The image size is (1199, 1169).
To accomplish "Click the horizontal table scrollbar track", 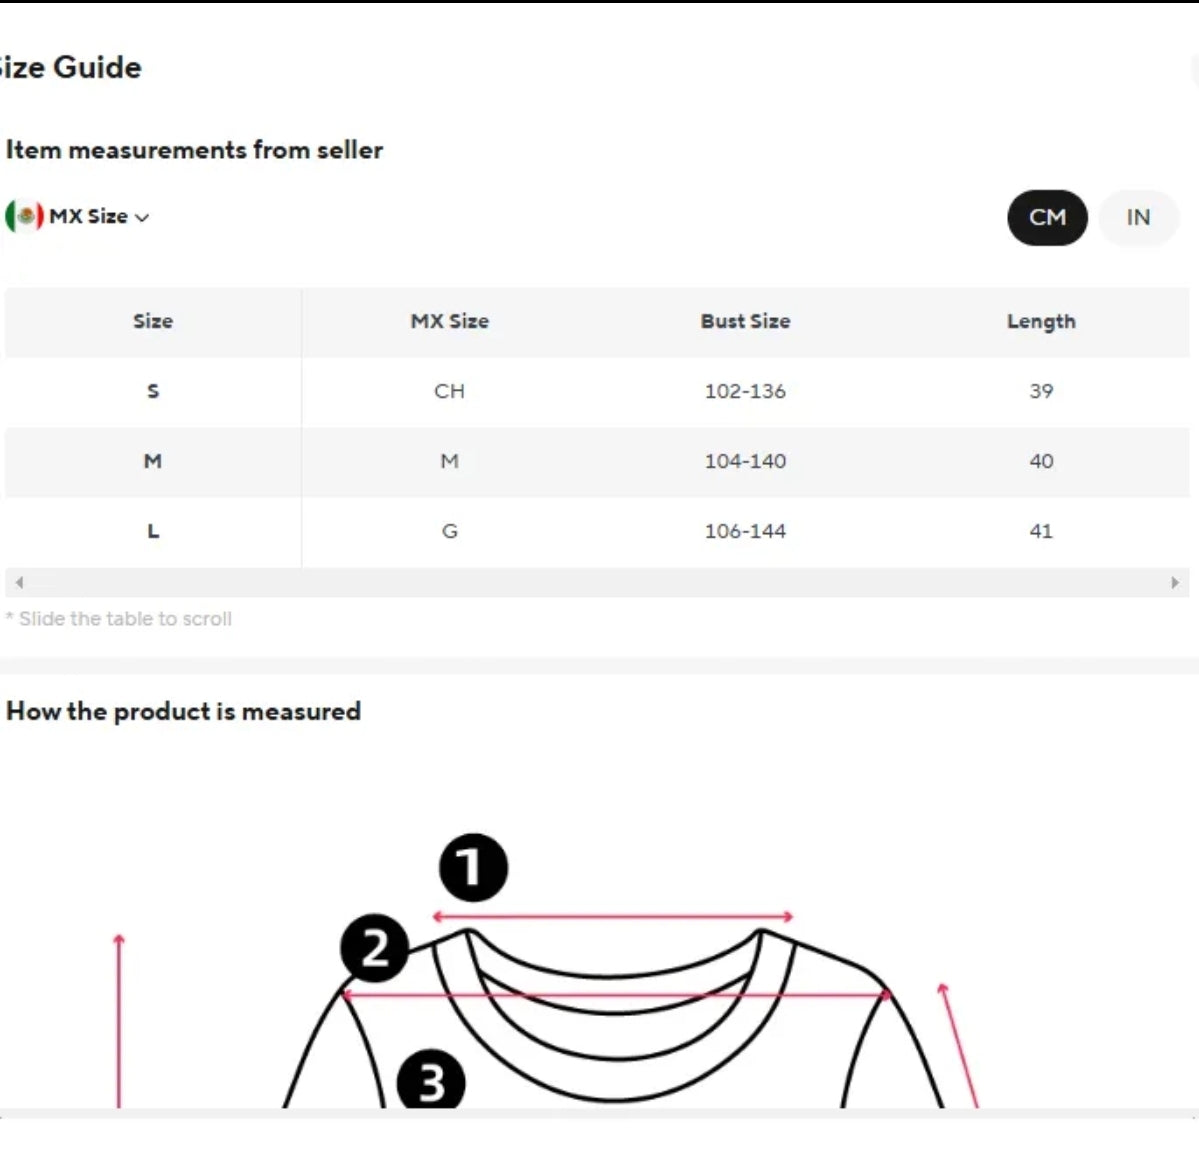I will tap(596, 582).
